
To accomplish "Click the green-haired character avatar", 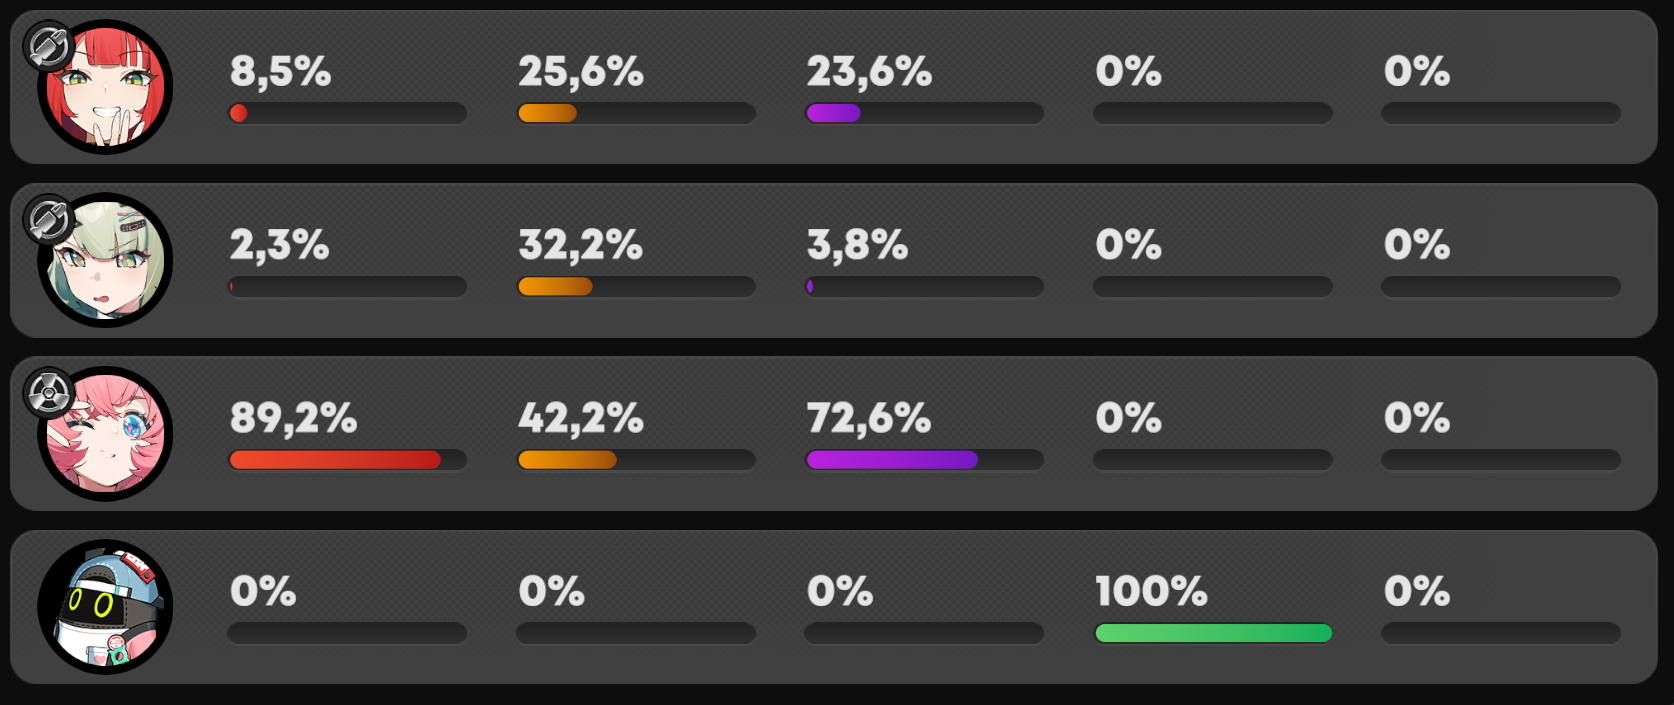I will tap(105, 260).
